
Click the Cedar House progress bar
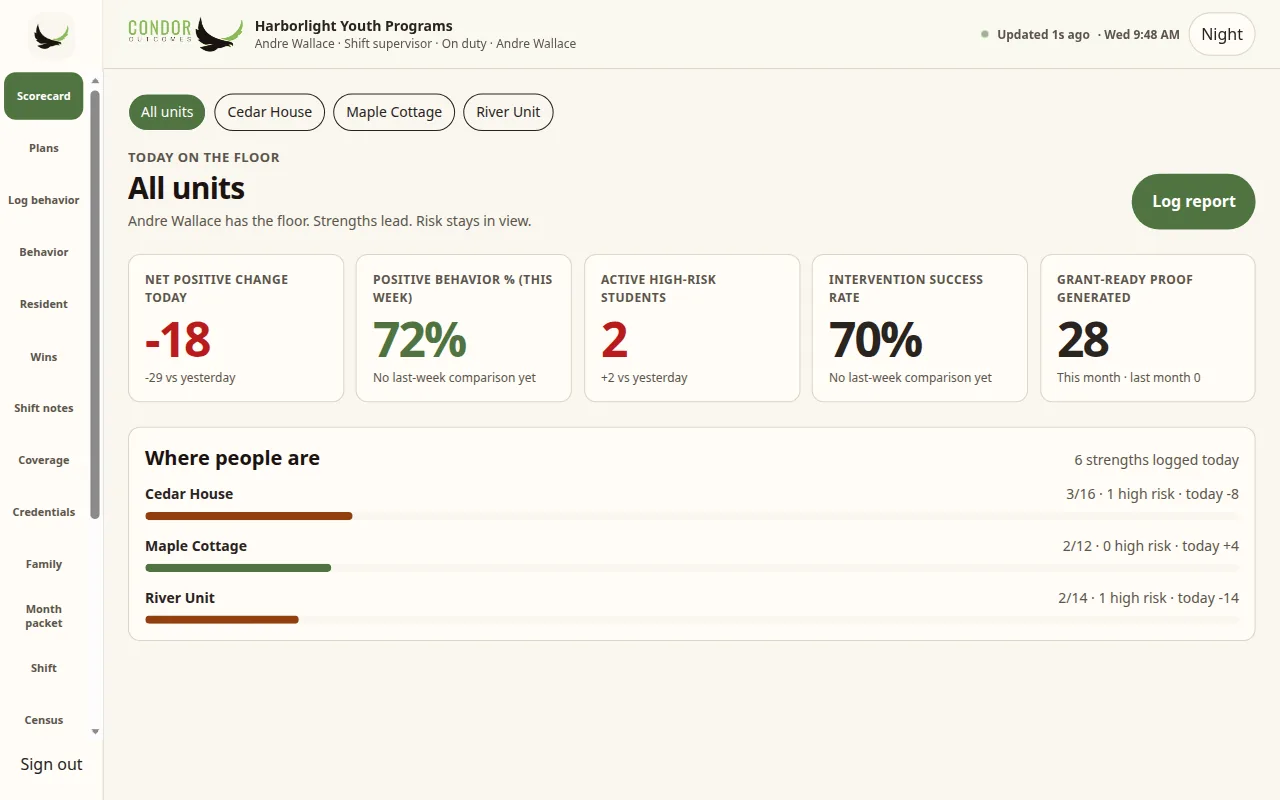(x=691, y=516)
